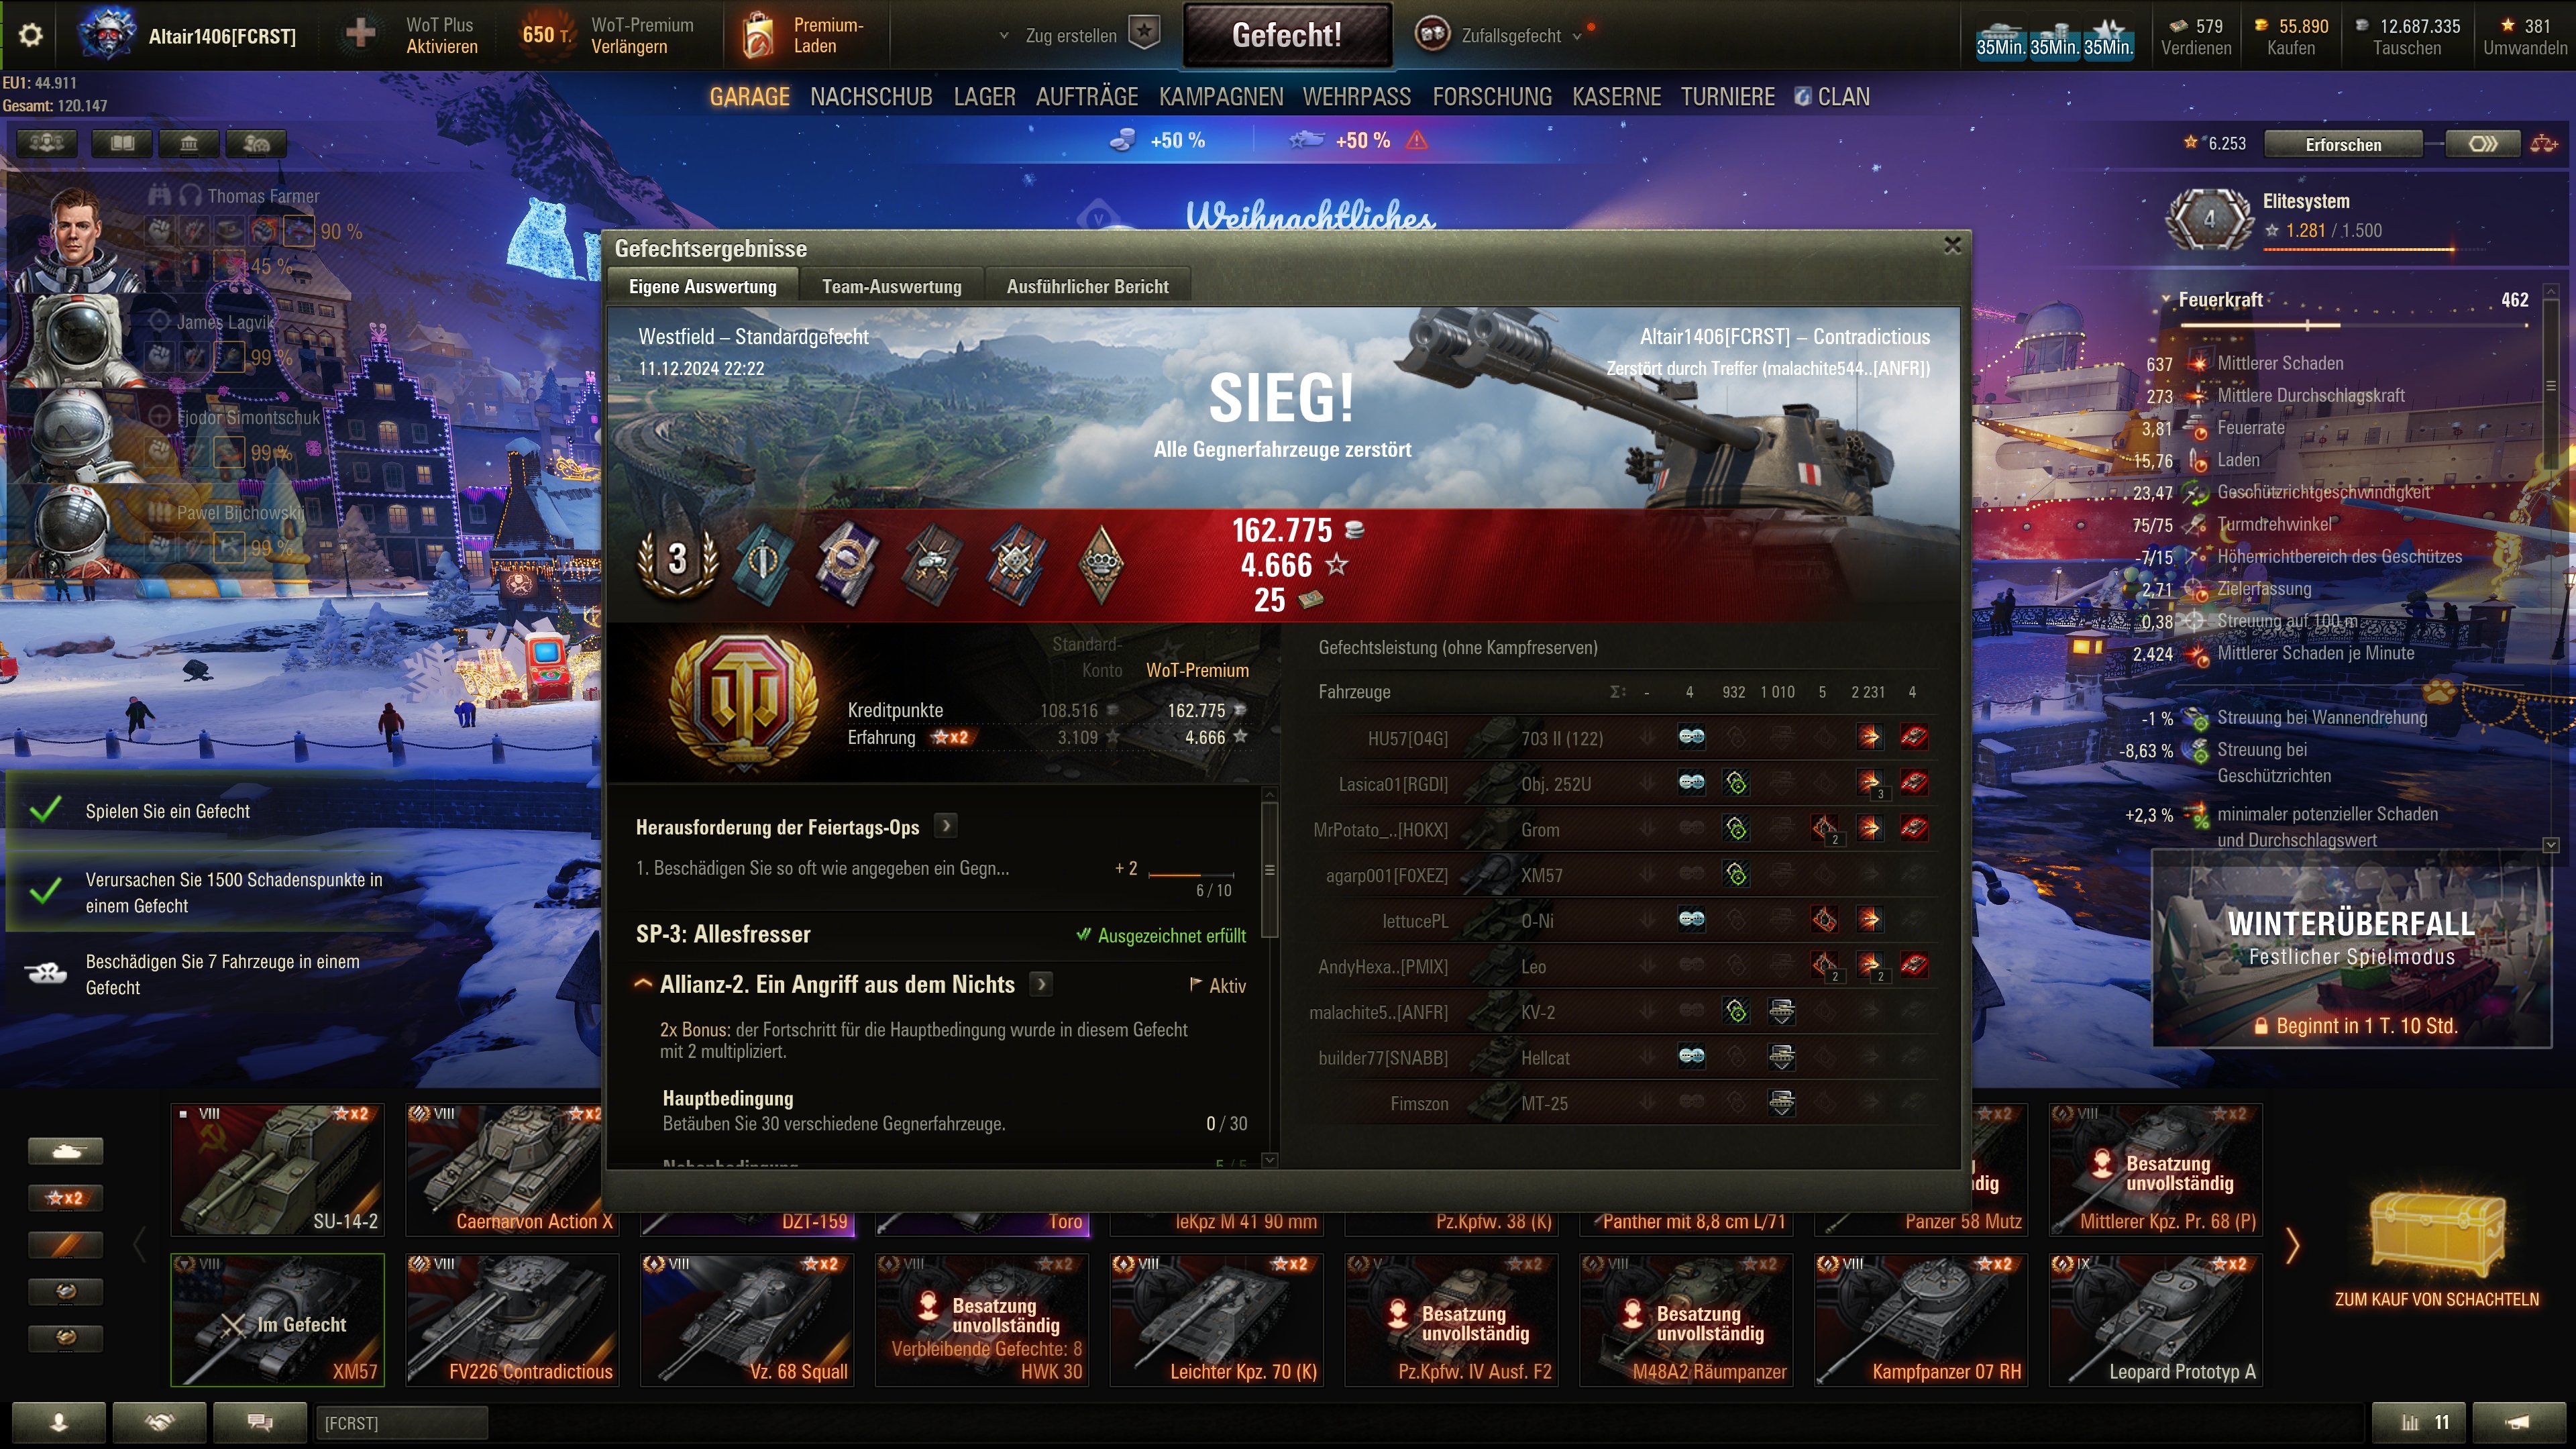Click the contacts person icon at bottom-left
The height and width of the screenshot is (1449, 2576).
pyautogui.click(x=59, y=1422)
